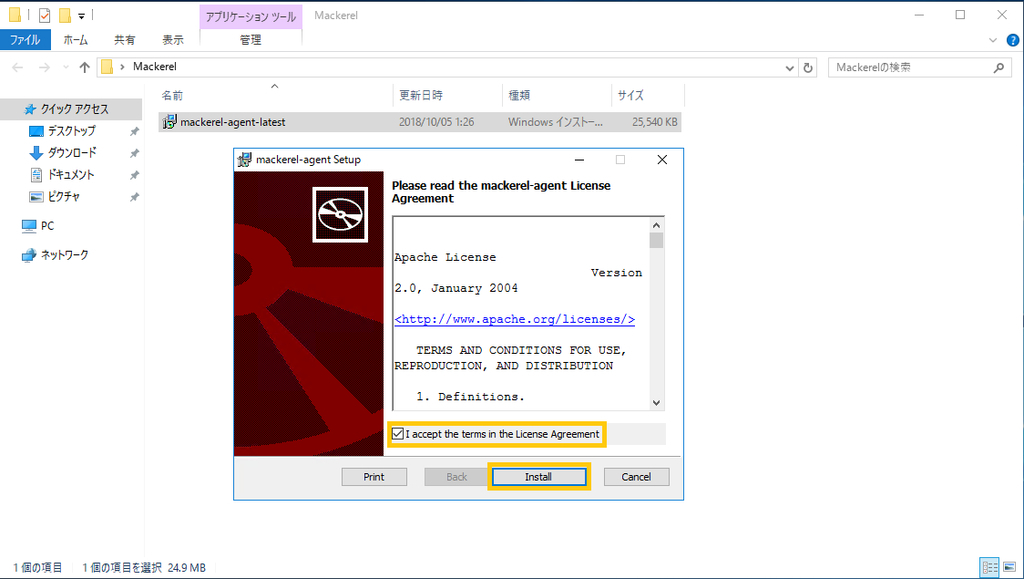Viewport: 1024px width, 579px height.
Task: Expand the address bar history dropdown
Action: tap(790, 68)
